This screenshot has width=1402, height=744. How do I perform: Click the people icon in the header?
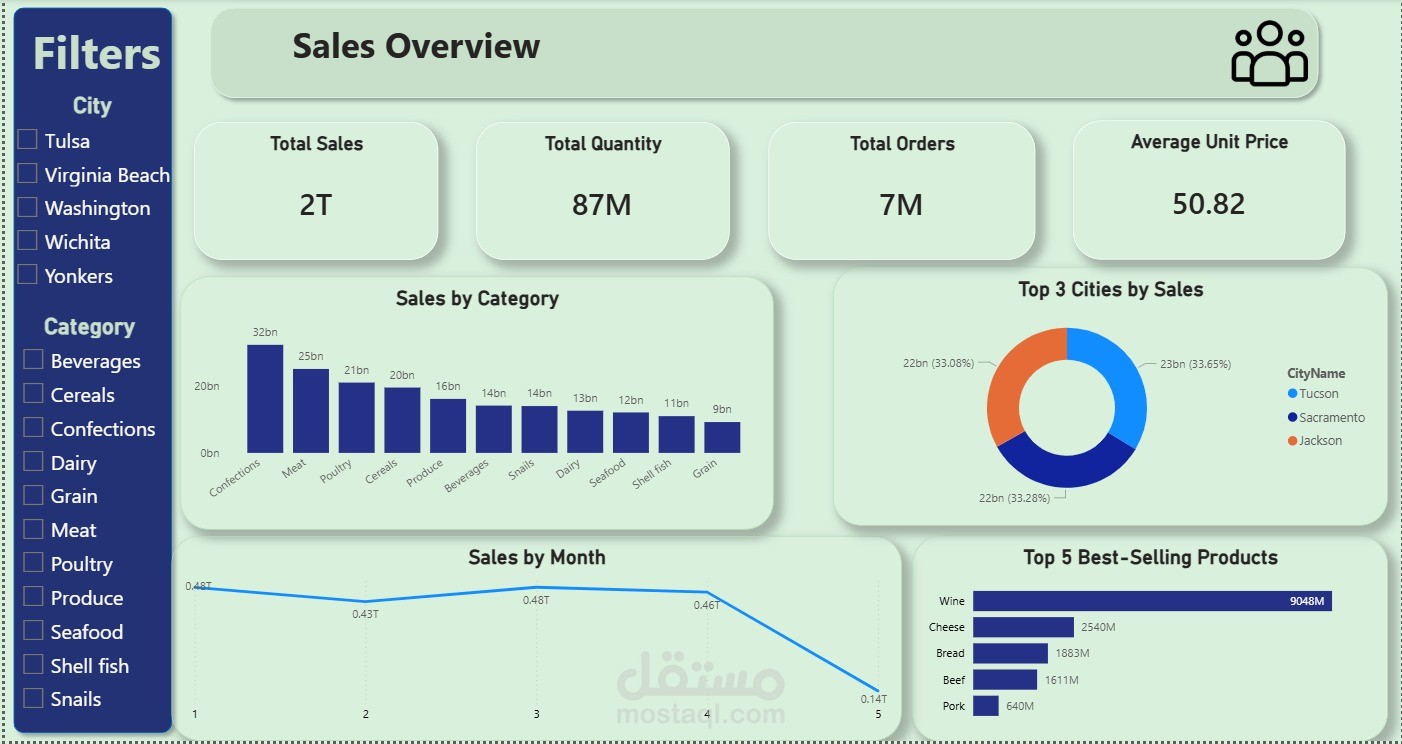(1271, 54)
